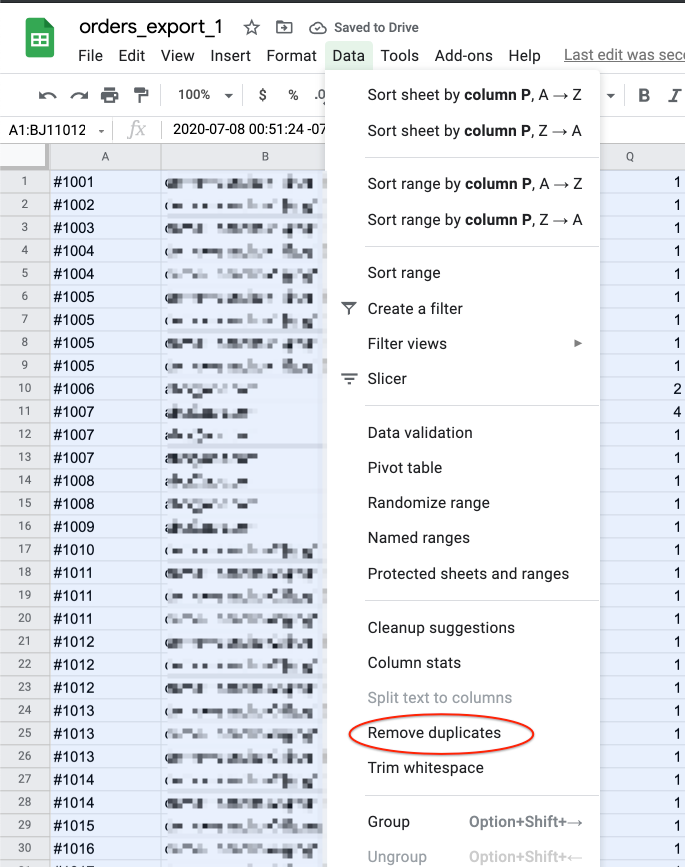Click the Slicer lines icon
685x867 pixels.
click(x=349, y=379)
